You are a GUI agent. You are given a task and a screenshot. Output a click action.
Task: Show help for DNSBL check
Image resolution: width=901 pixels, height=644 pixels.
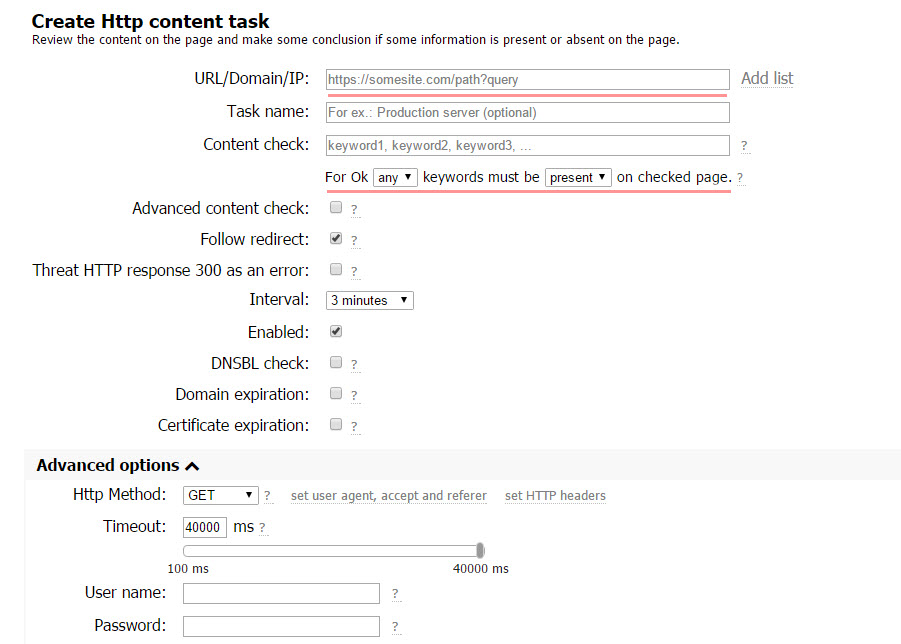click(355, 364)
